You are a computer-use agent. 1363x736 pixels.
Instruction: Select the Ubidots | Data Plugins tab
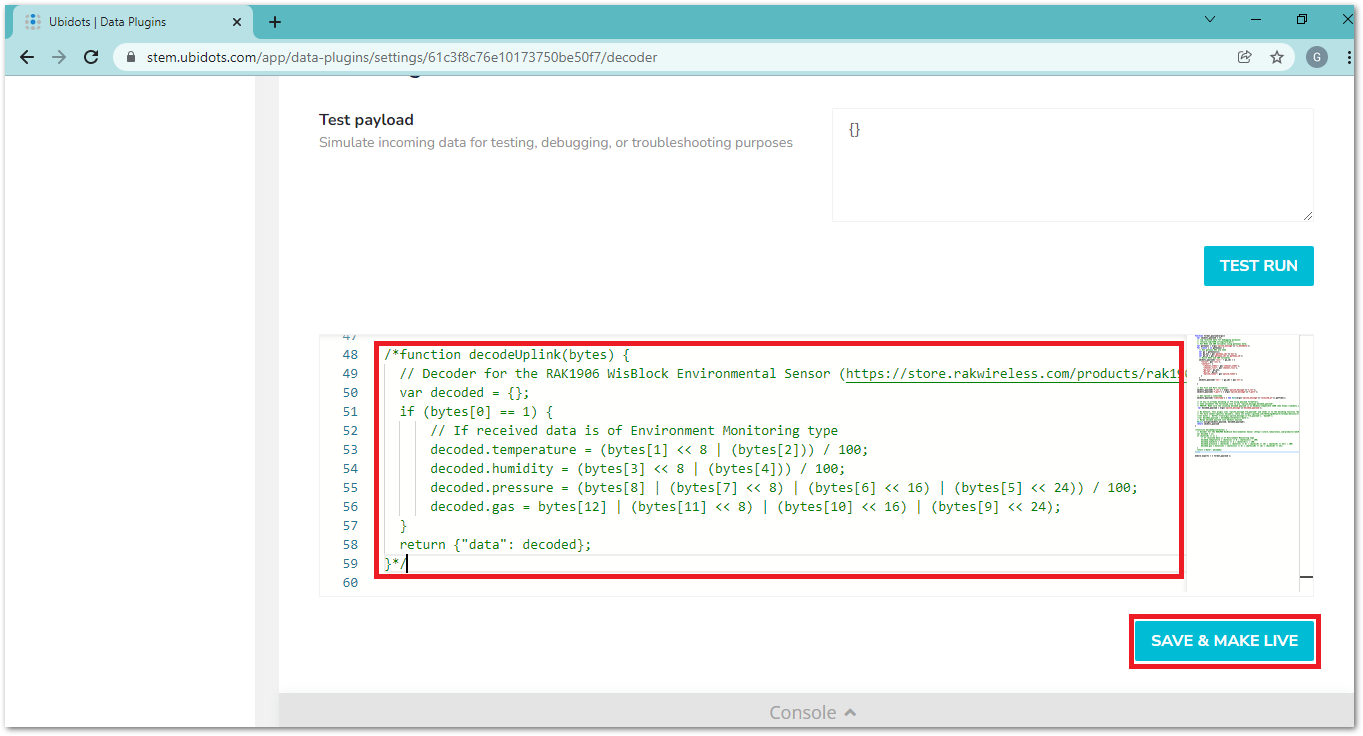point(120,22)
